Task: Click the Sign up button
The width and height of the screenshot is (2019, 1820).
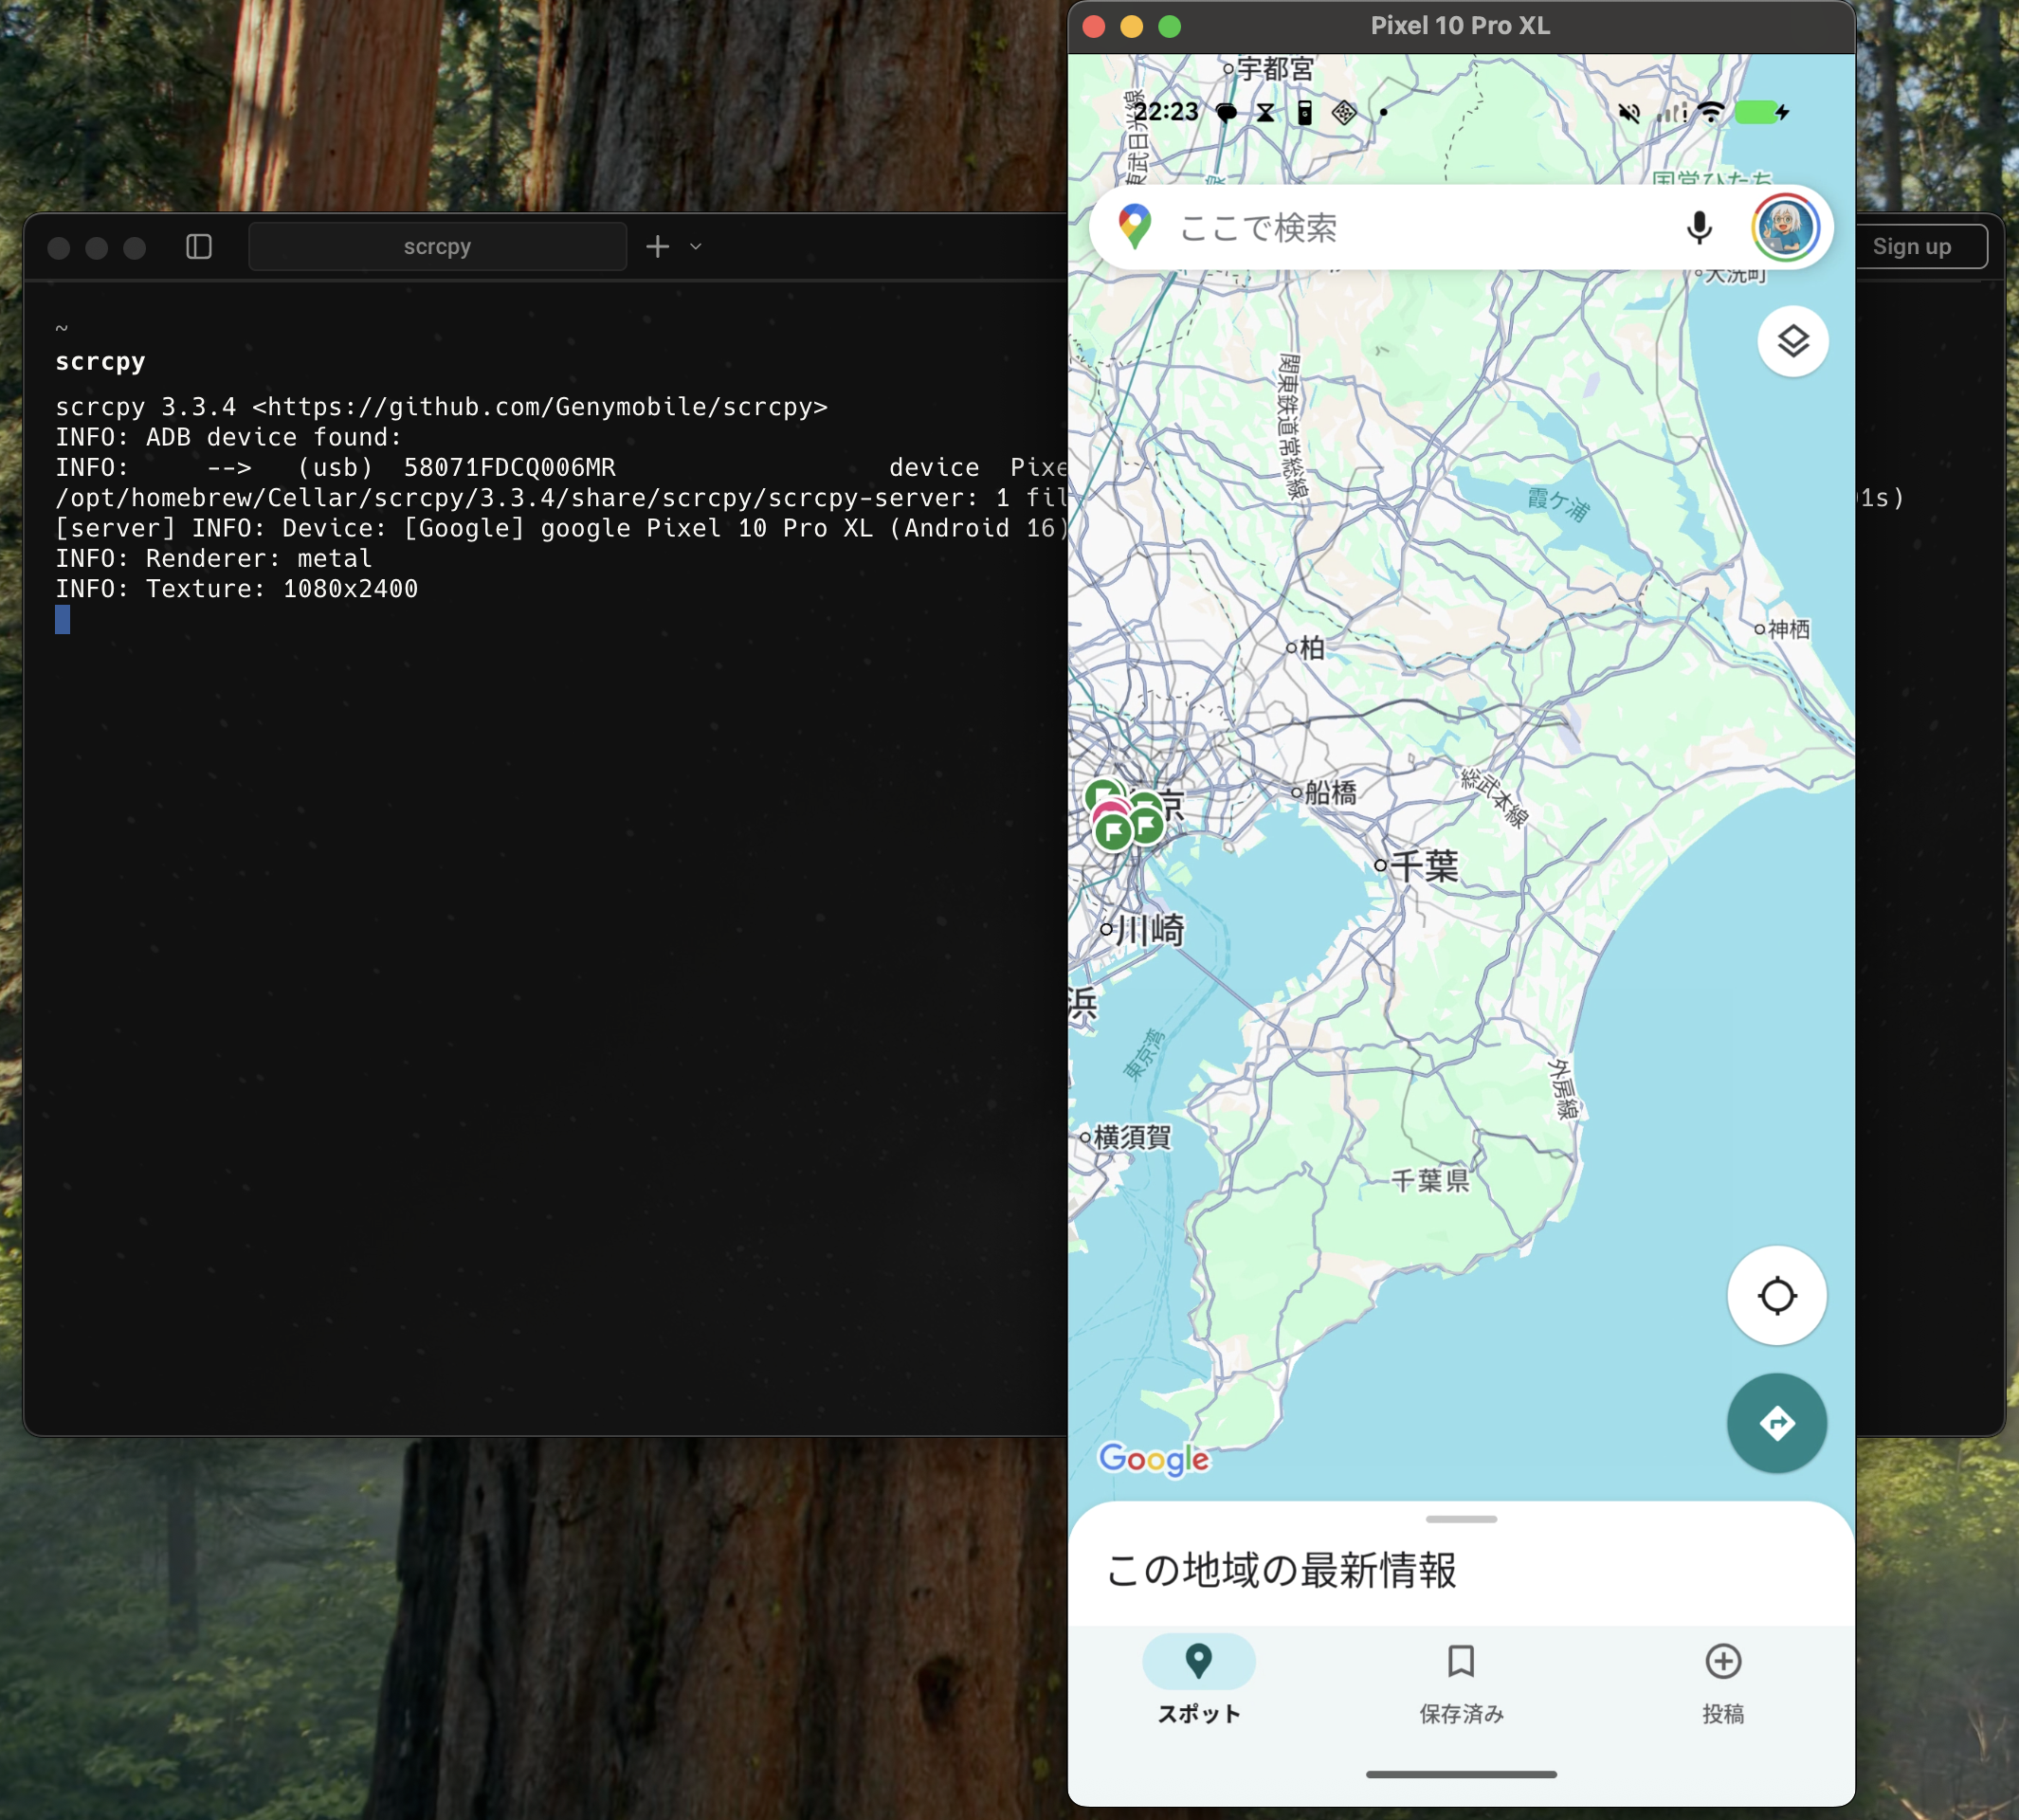Action: pyautogui.click(x=1913, y=246)
